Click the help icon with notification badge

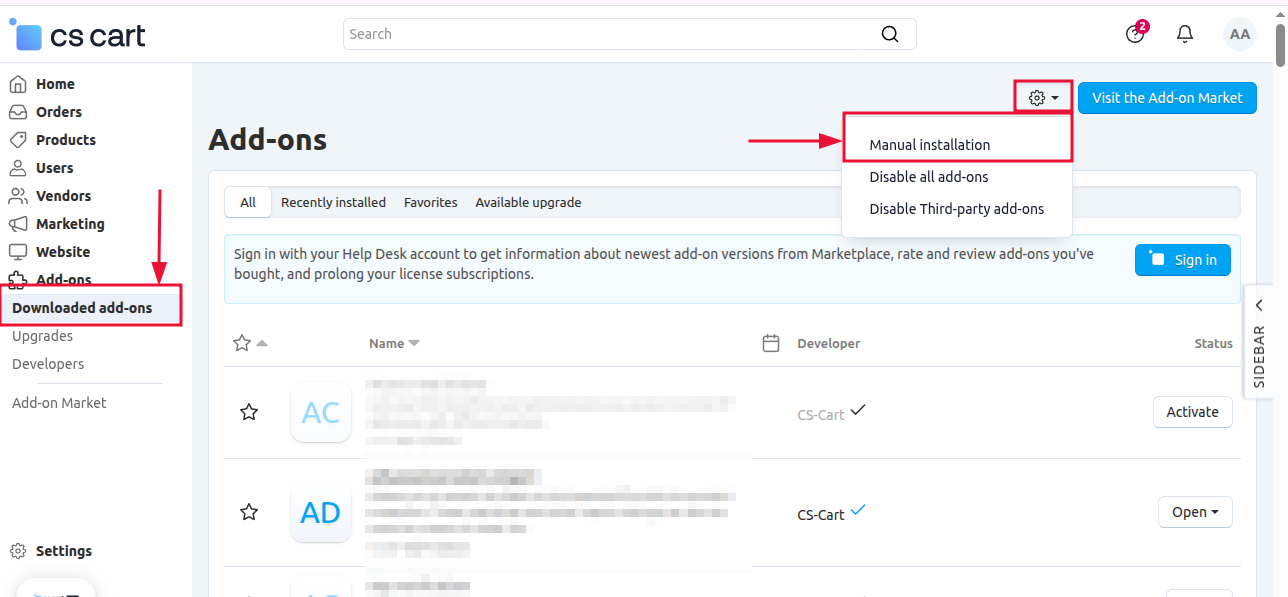pos(1135,33)
